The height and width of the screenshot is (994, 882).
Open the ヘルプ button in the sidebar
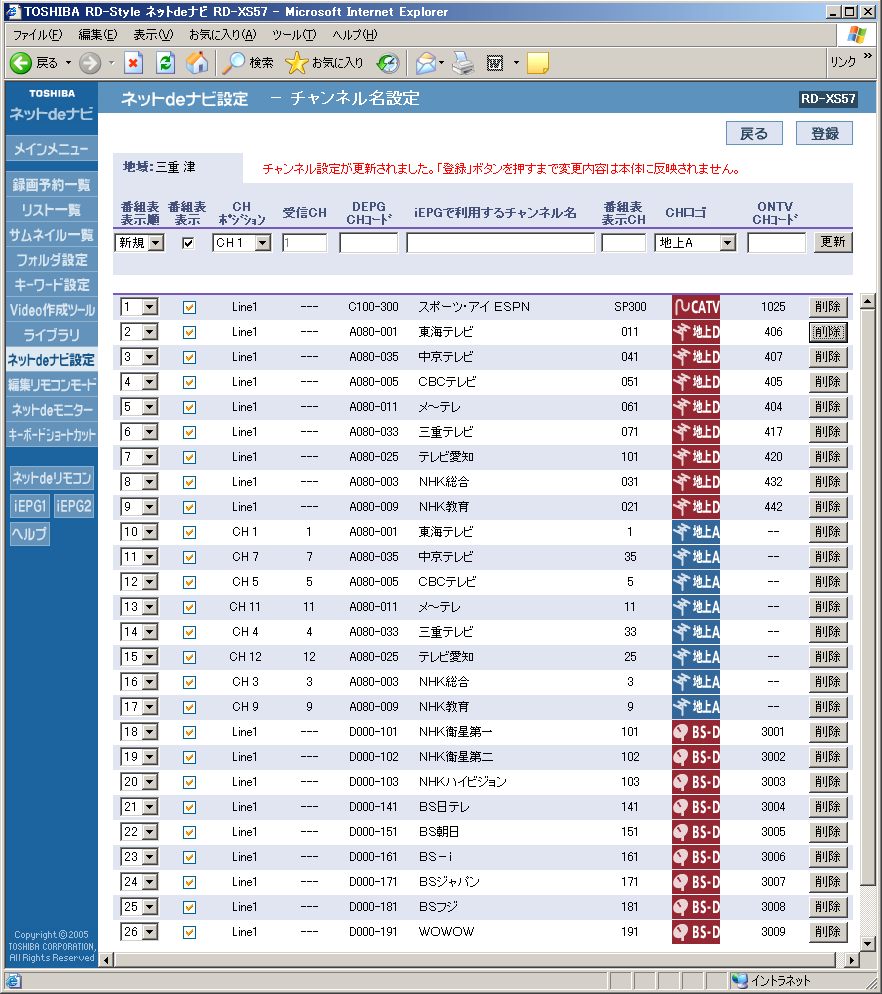[x=29, y=534]
